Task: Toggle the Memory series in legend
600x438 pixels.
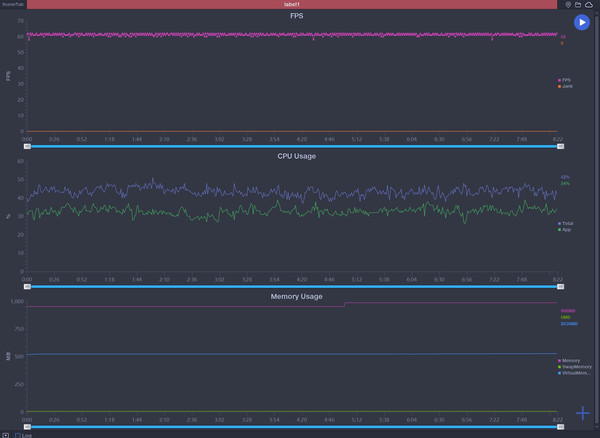Action: click(x=569, y=361)
